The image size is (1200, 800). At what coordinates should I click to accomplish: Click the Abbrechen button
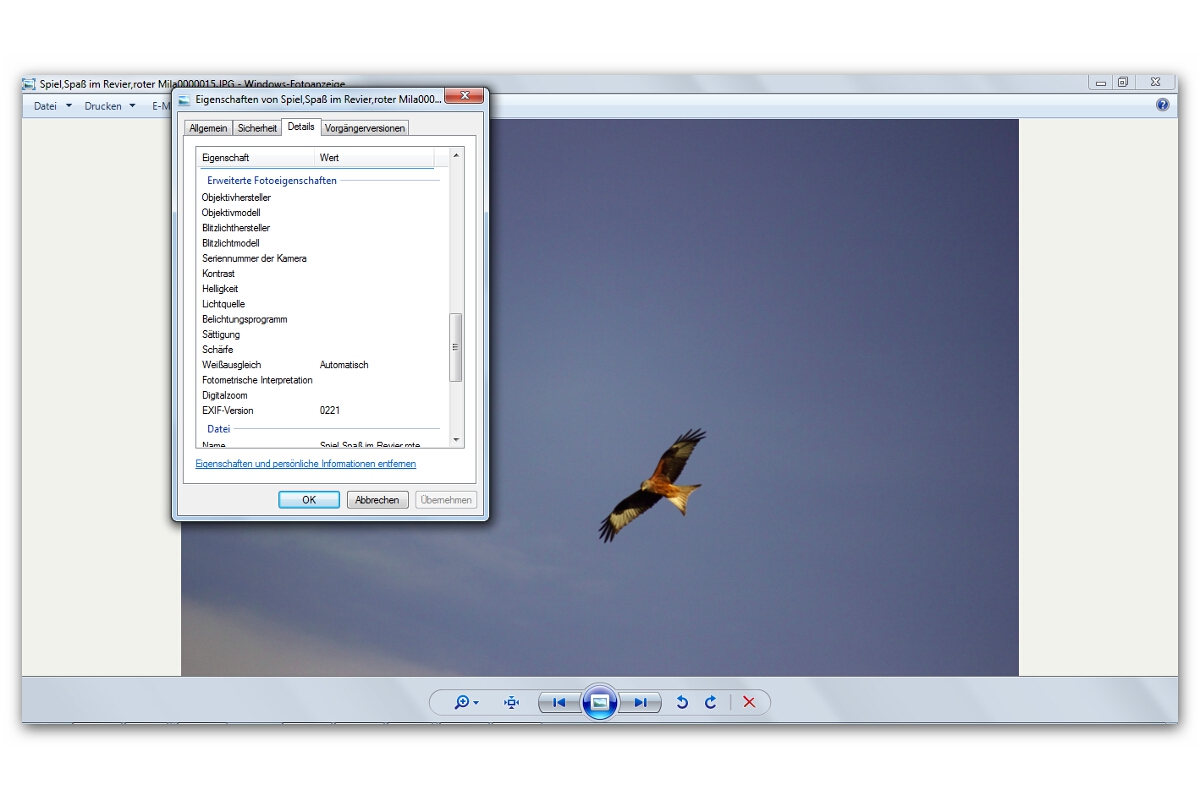(x=377, y=500)
